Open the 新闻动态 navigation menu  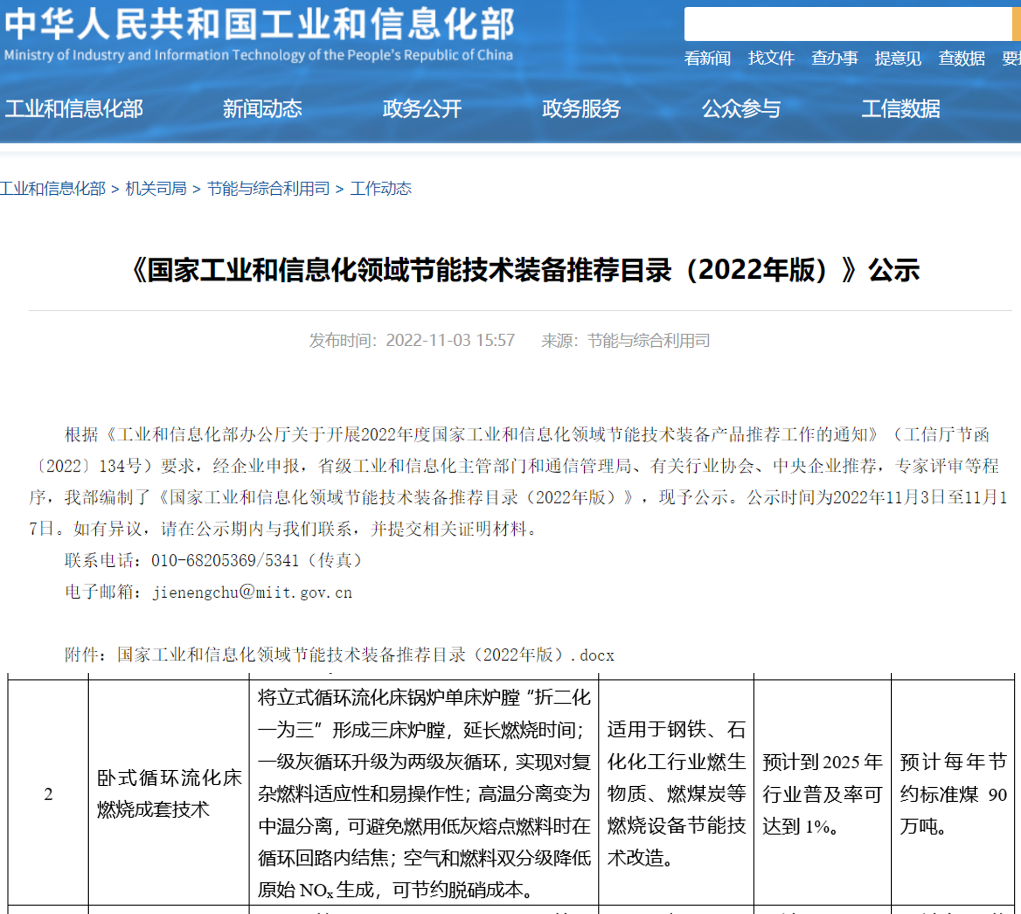coord(262,108)
